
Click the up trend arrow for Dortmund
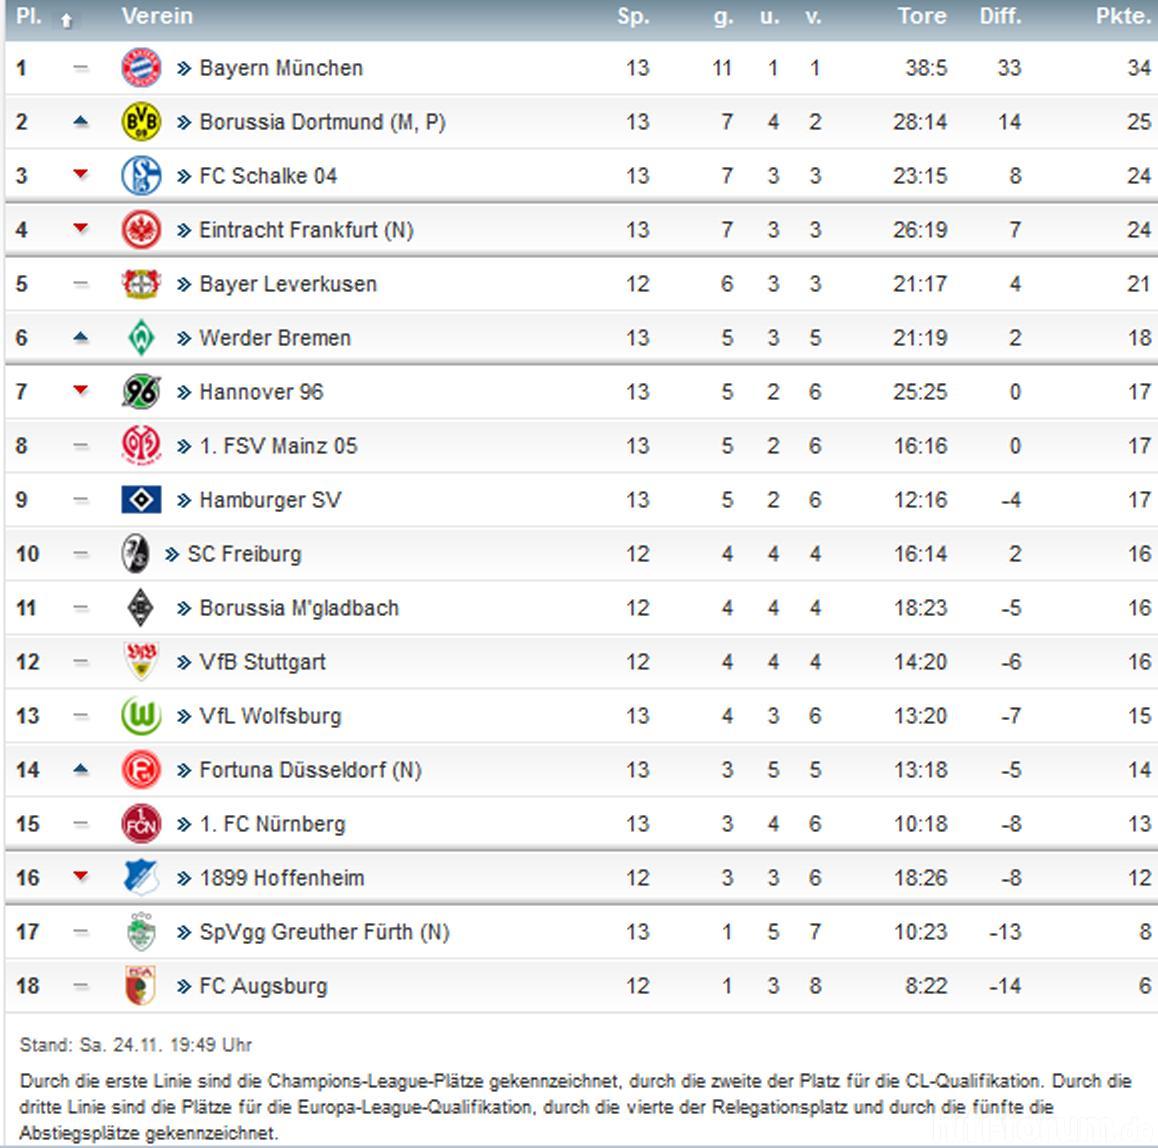(x=81, y=122)
